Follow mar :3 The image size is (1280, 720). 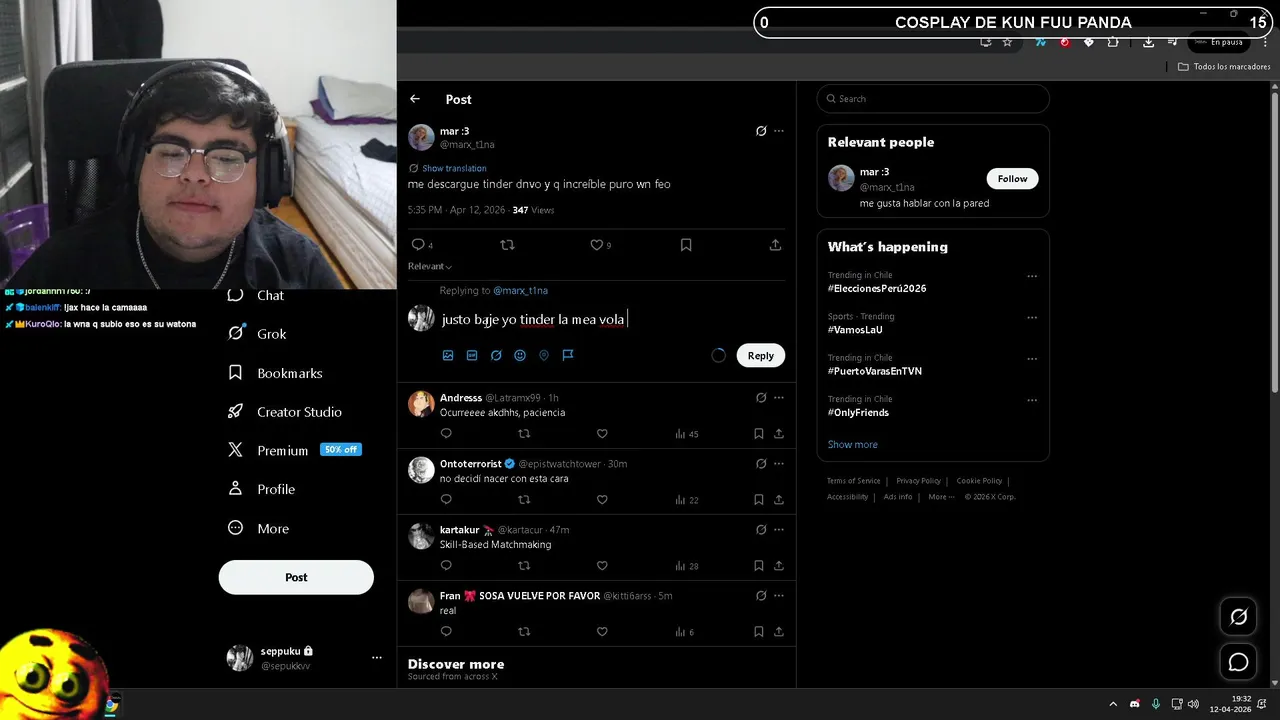(1012, 179)
